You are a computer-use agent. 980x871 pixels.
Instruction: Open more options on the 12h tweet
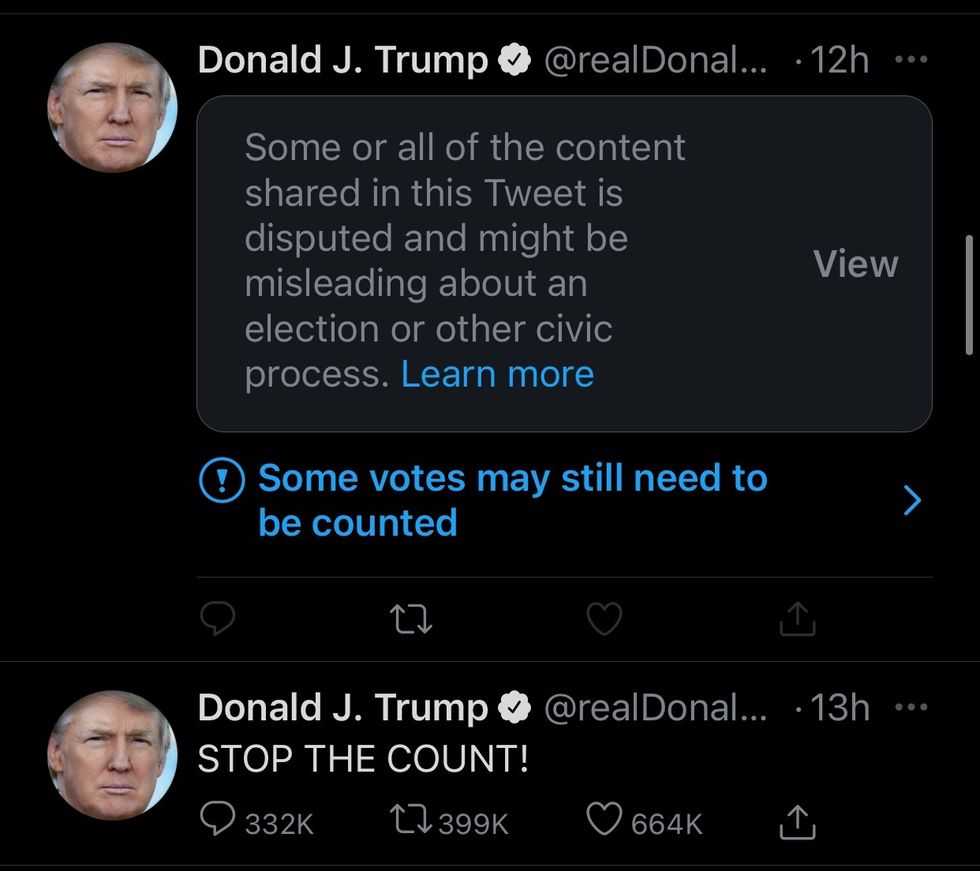(911, 60)
